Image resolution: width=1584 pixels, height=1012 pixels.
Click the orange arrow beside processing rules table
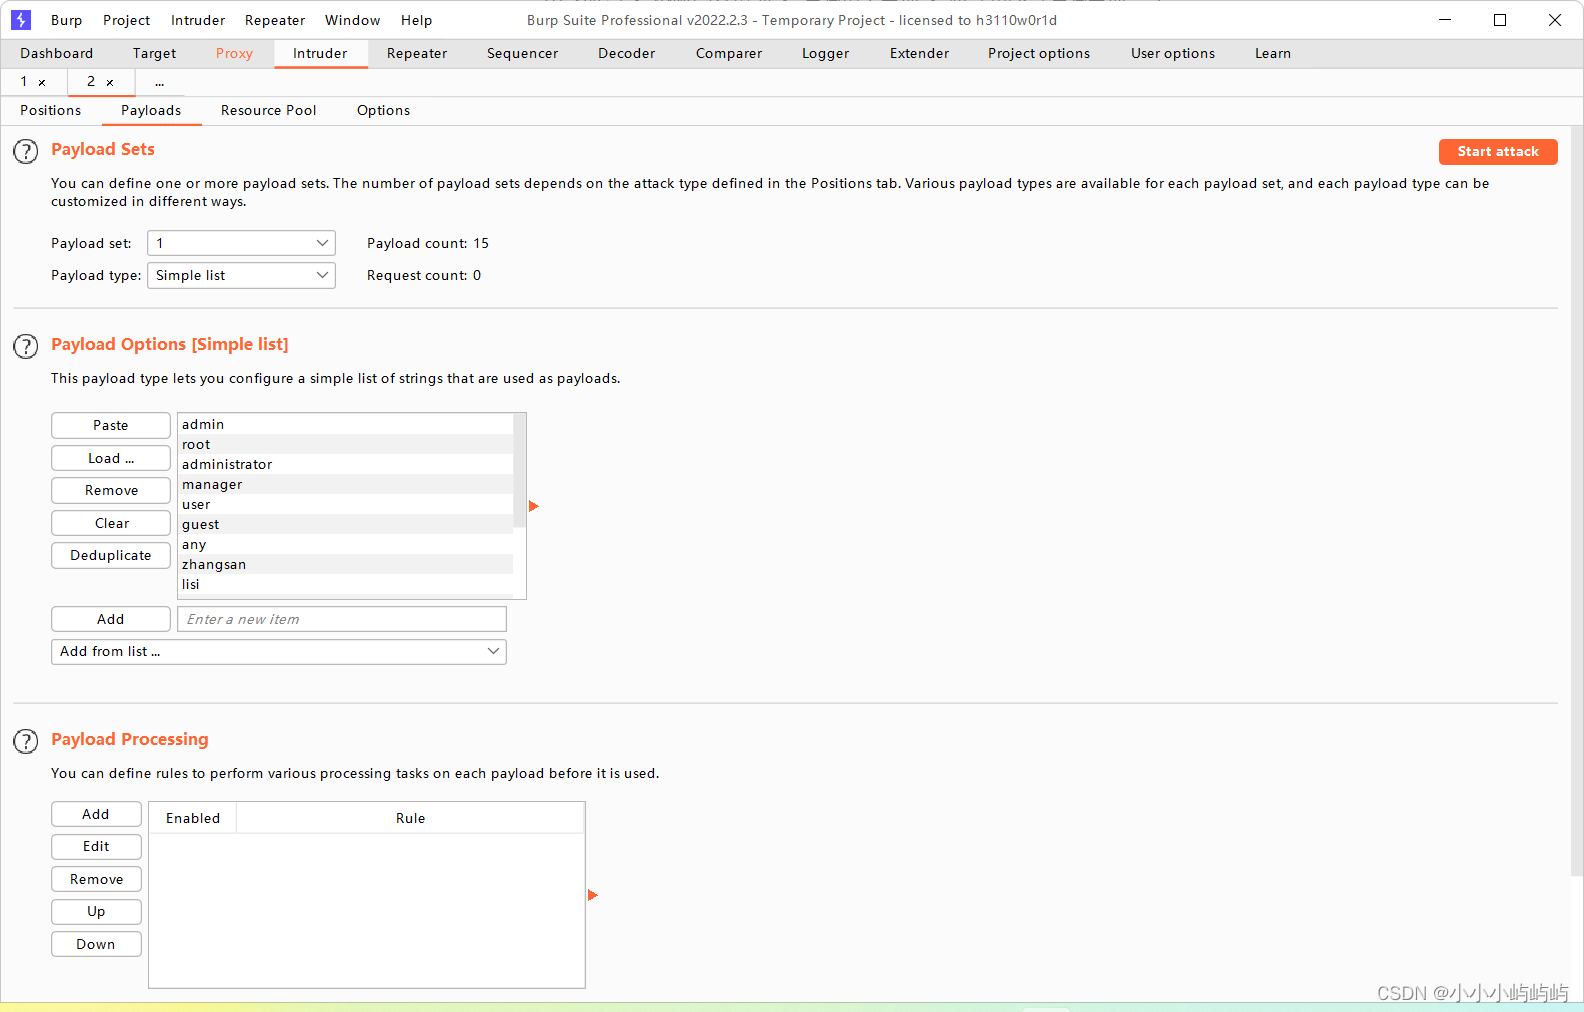click(593, 895)
